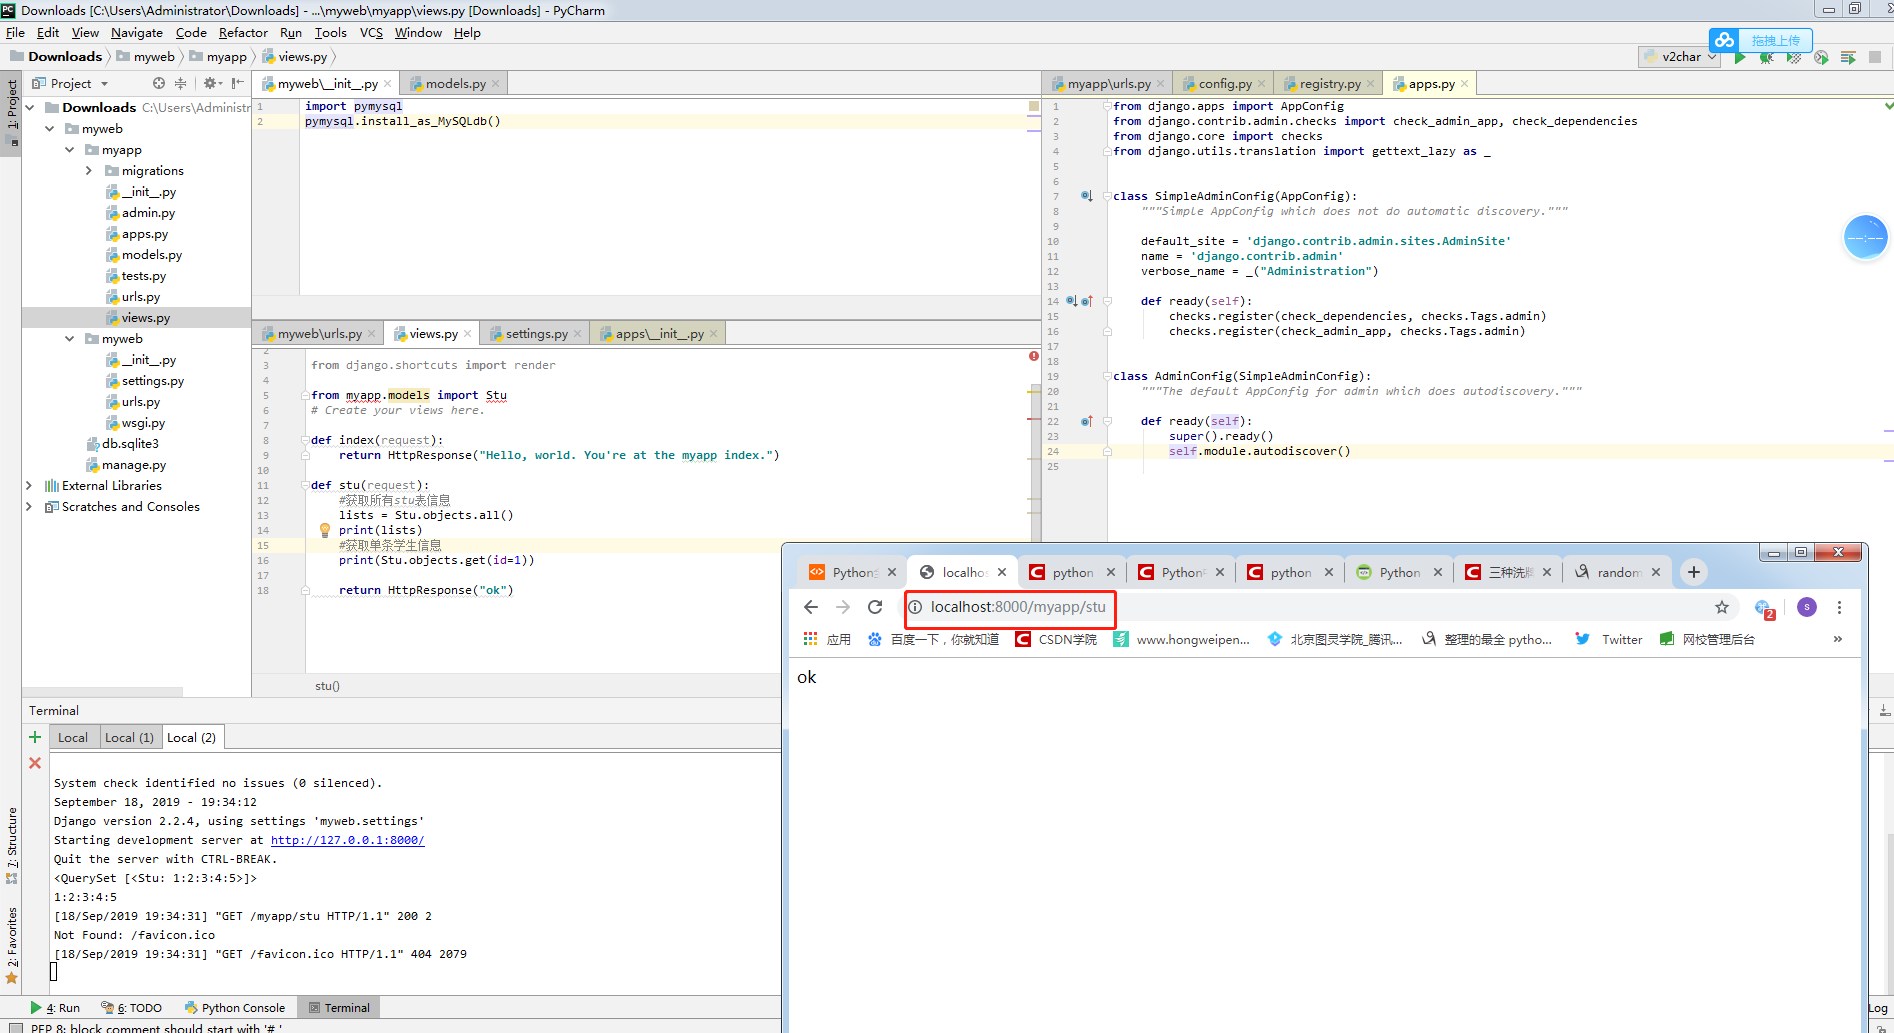Collapse the Downloads root folder
The width and height of the screenshot is (1894, 1033).
coord(29,107)
